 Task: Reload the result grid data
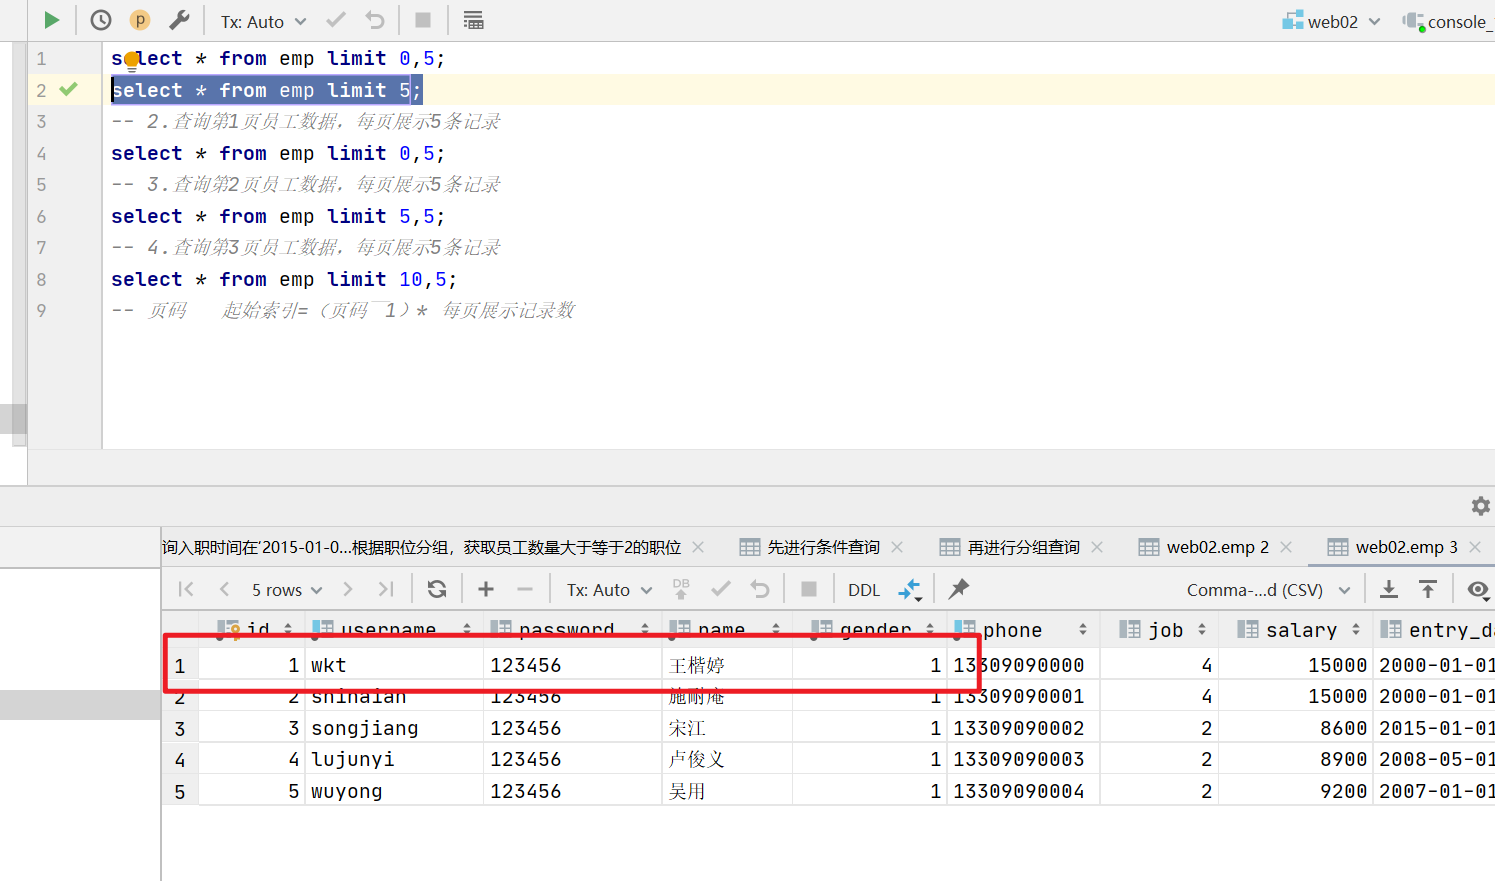pyautogui.click(x=437, y=589)
